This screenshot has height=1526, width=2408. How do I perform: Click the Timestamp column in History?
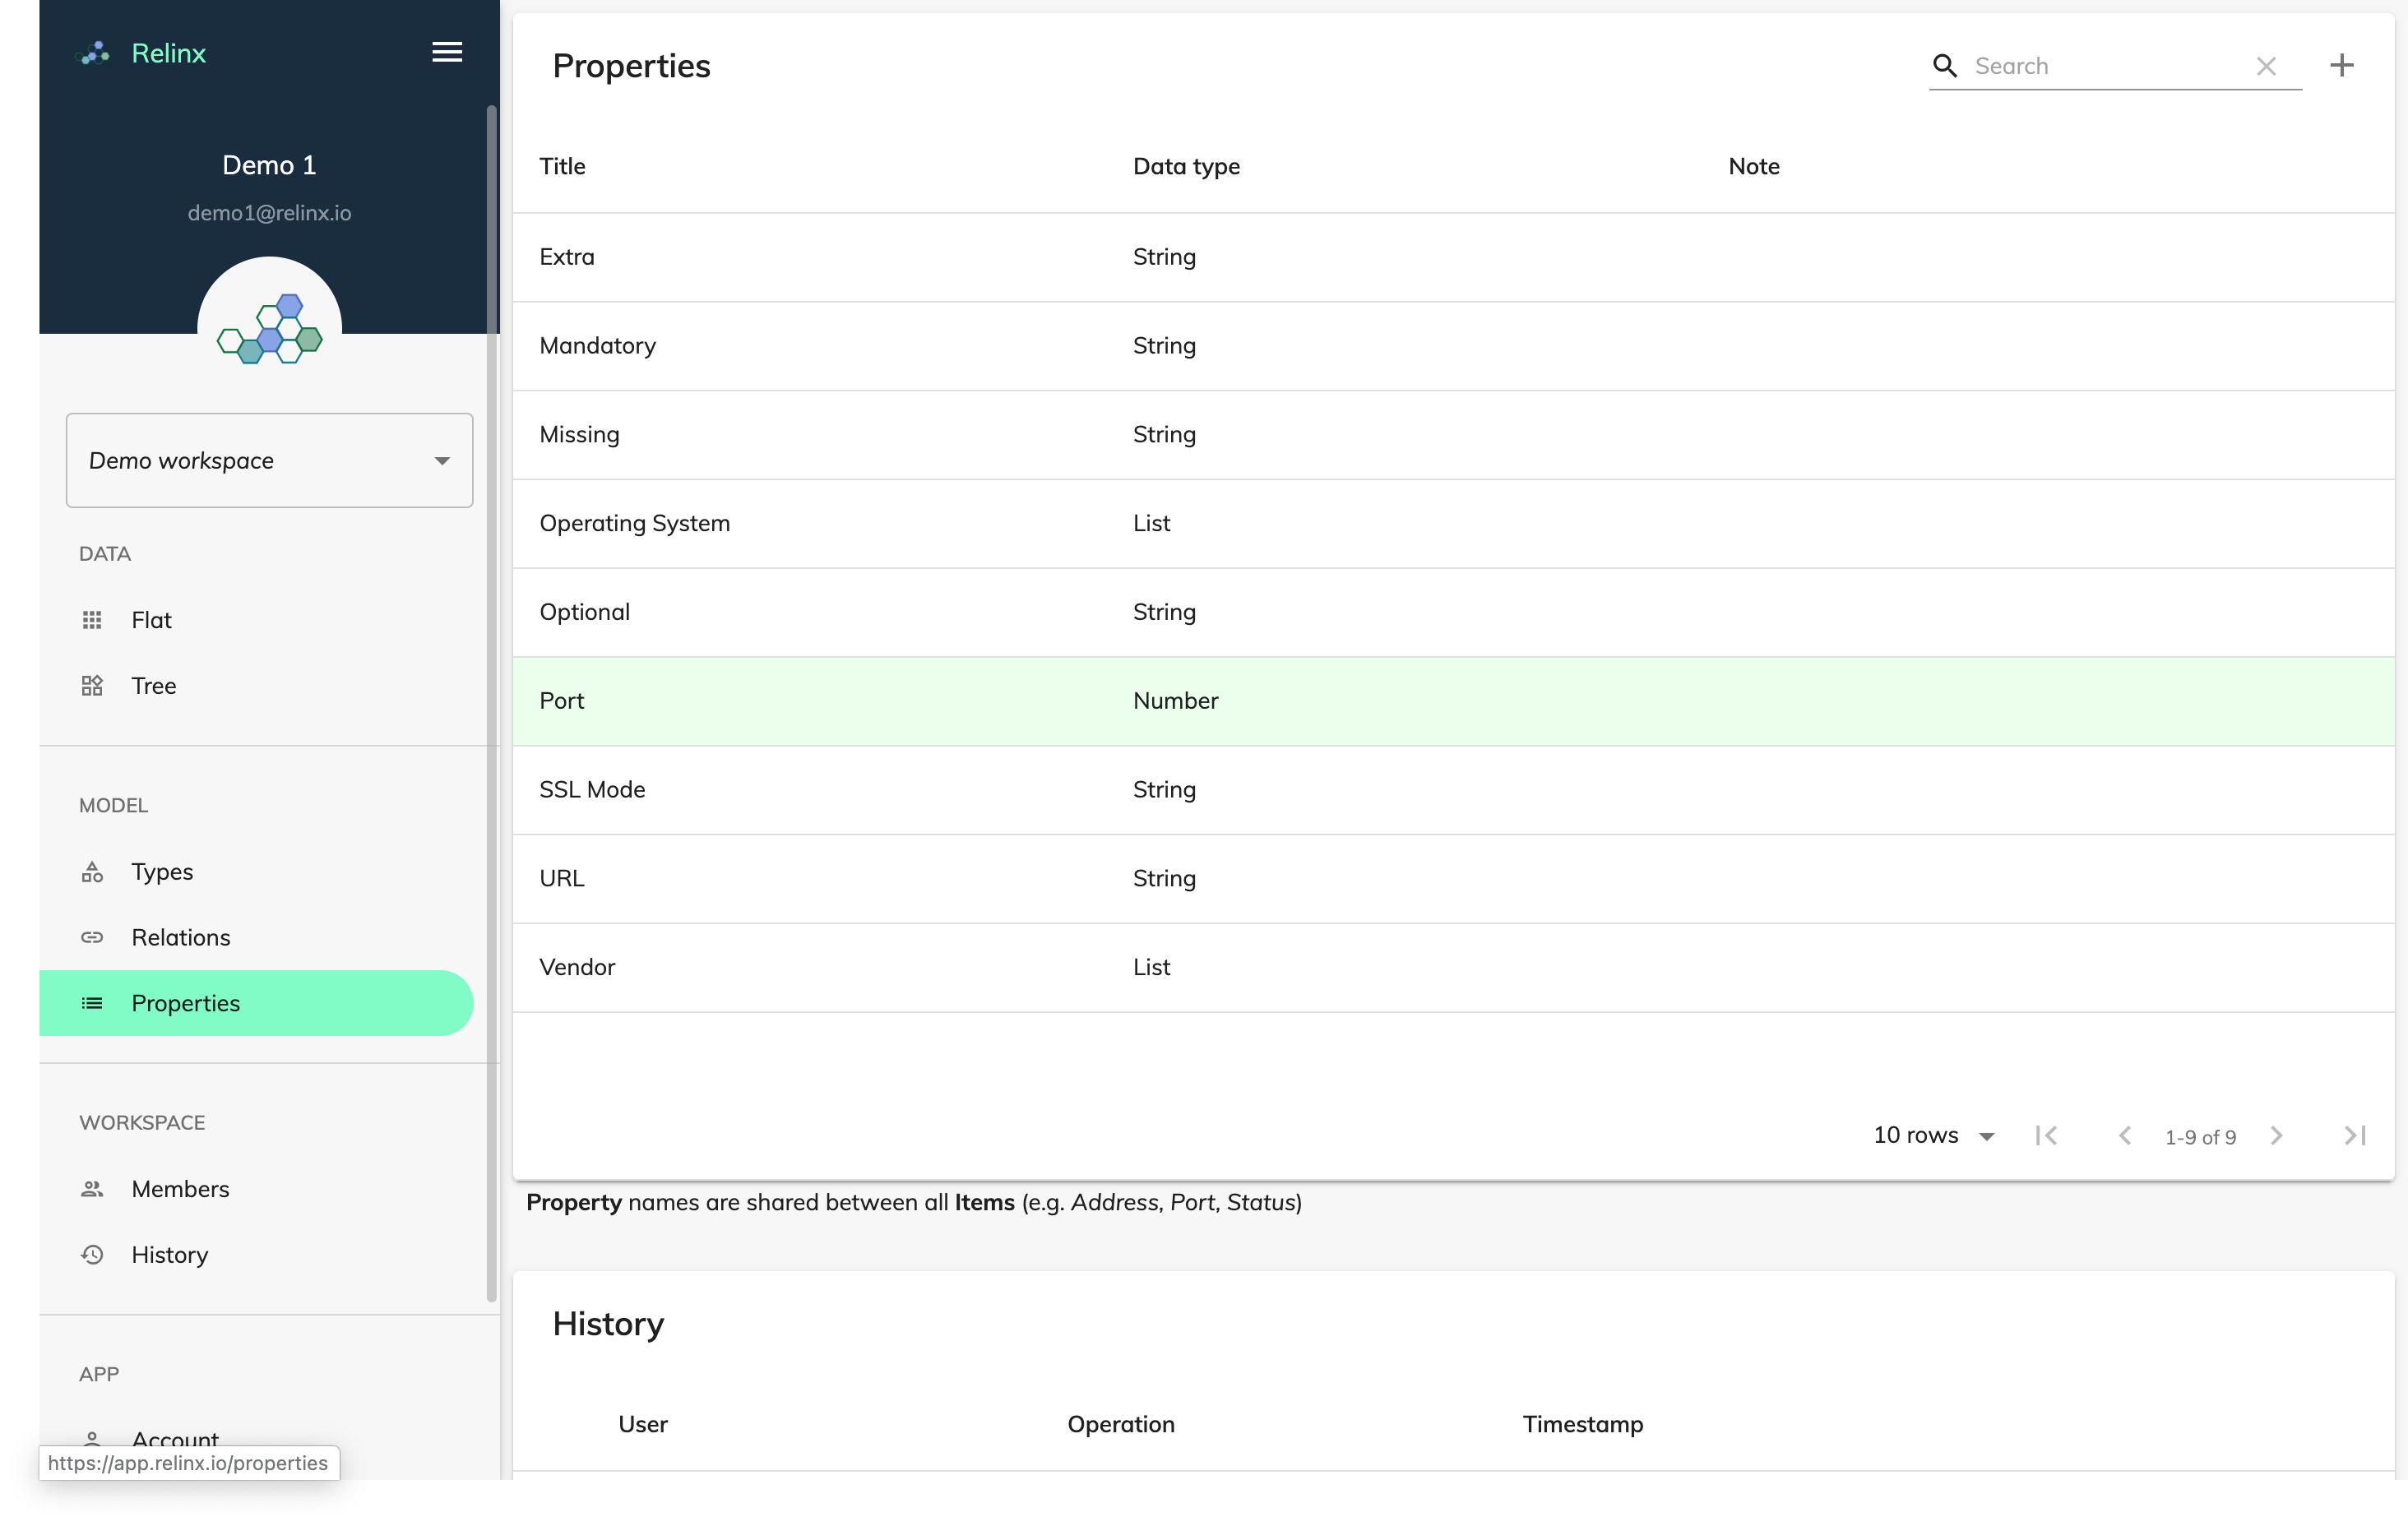tap(1582, 1424)
